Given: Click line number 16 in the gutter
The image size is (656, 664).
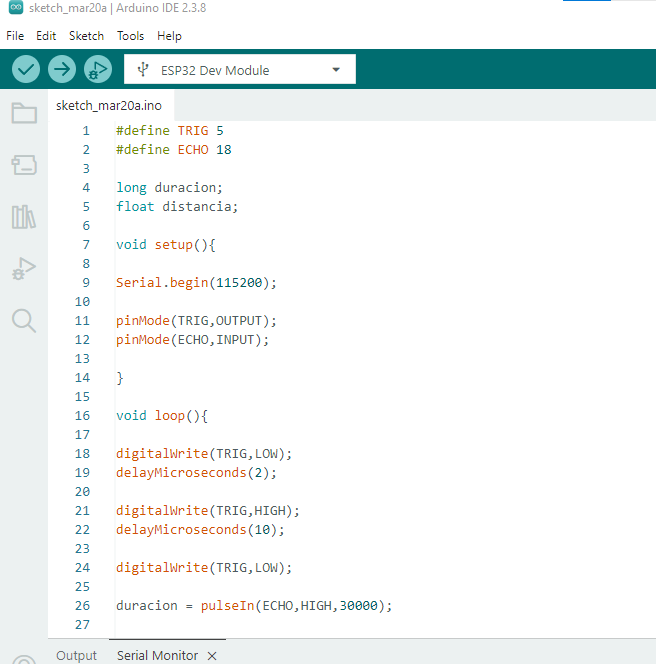Looking at the screenshot, I should pyautogui.click(x=82, y=415).
